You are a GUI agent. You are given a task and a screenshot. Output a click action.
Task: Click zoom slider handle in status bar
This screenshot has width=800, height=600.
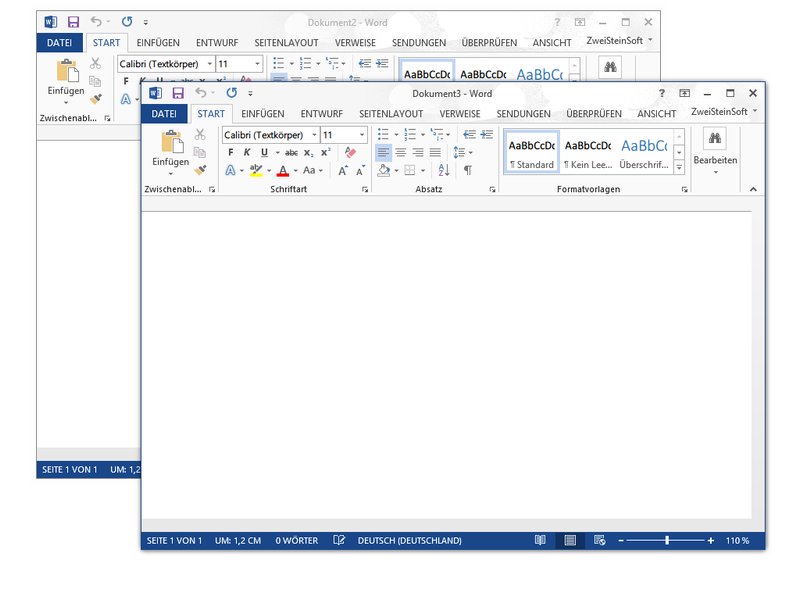(667, 540)
